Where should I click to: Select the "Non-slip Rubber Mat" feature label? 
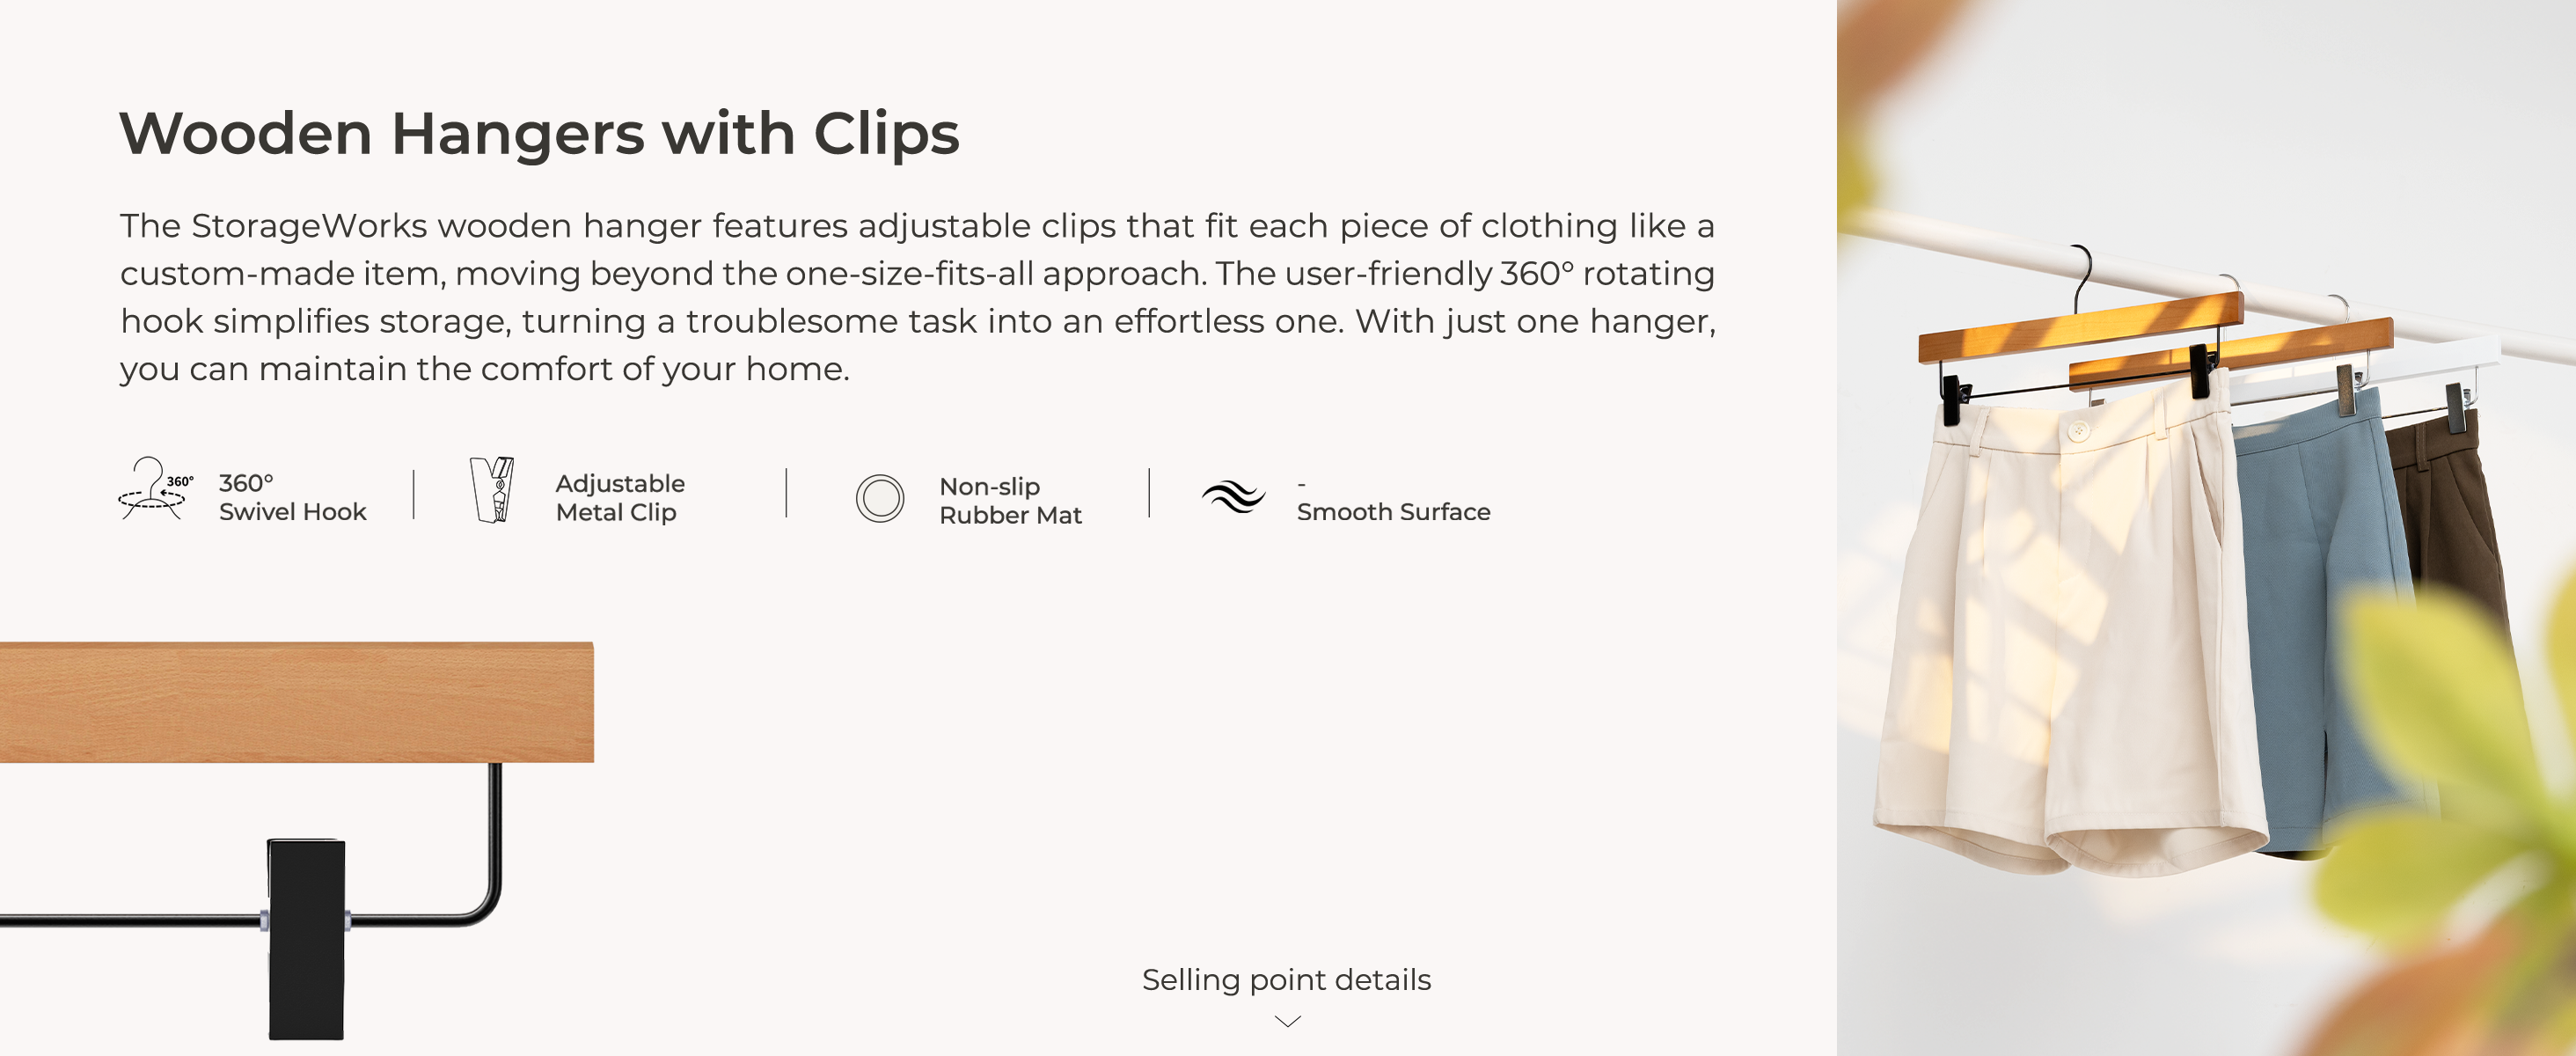(x=1010, y=500)
